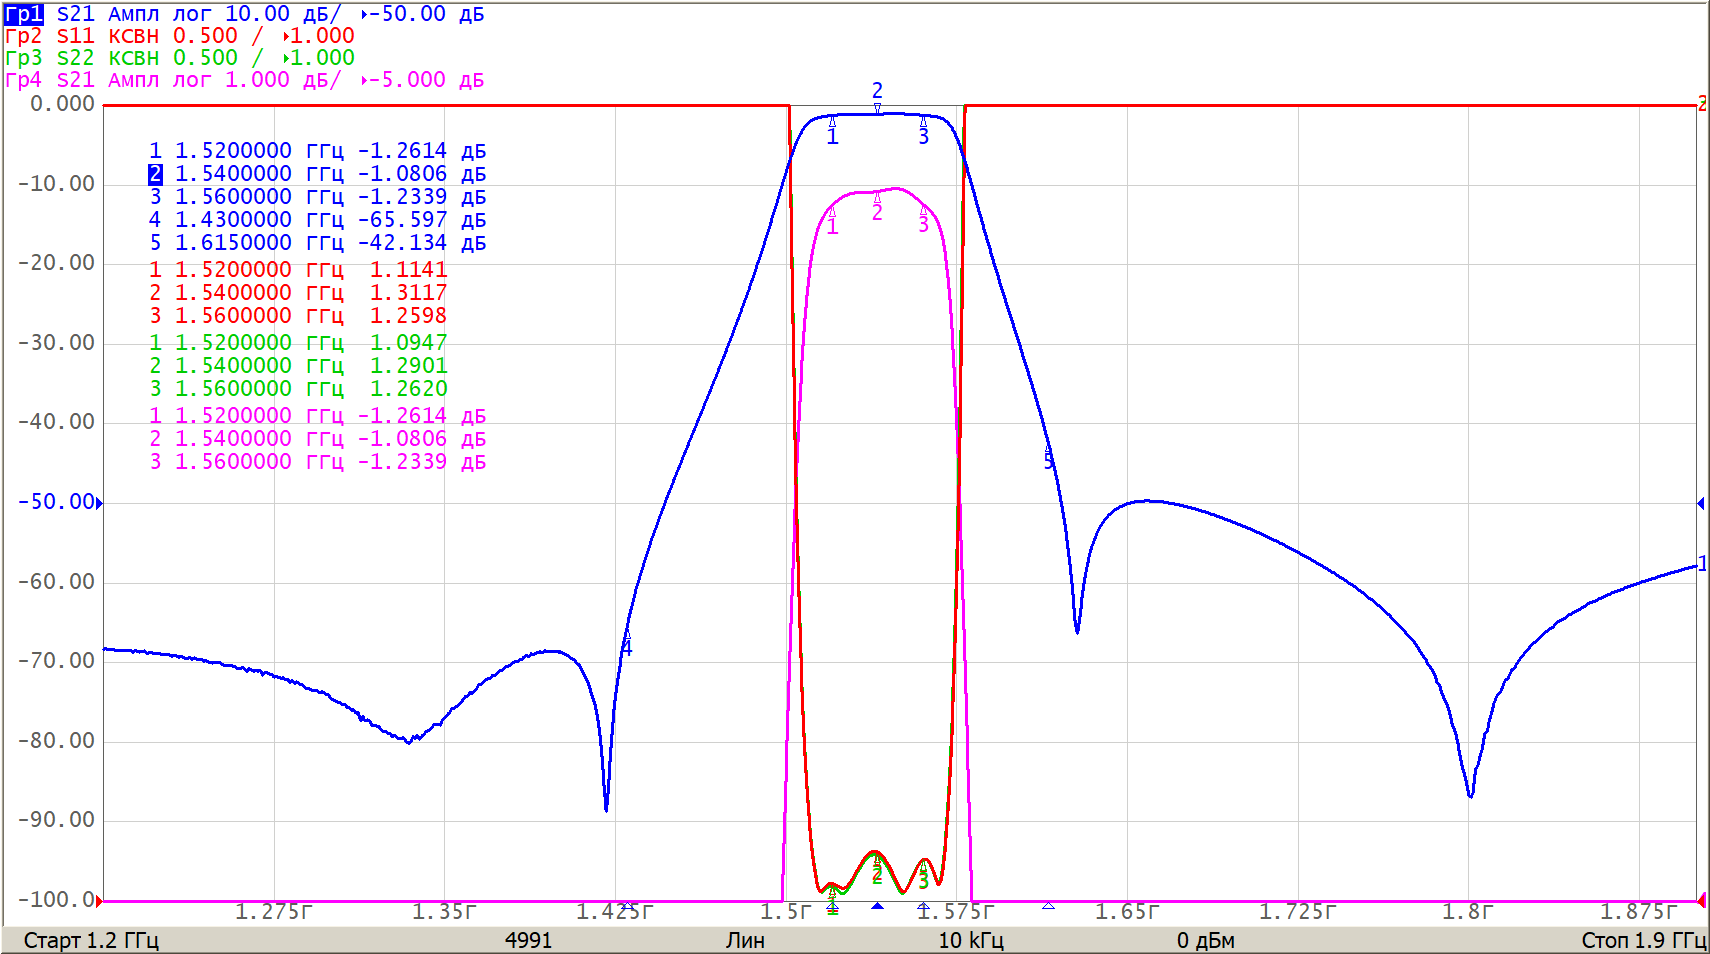Click blue reference level arrow at -50.00
This screenshot has height=954, width=1710.
tap(99, 502)
